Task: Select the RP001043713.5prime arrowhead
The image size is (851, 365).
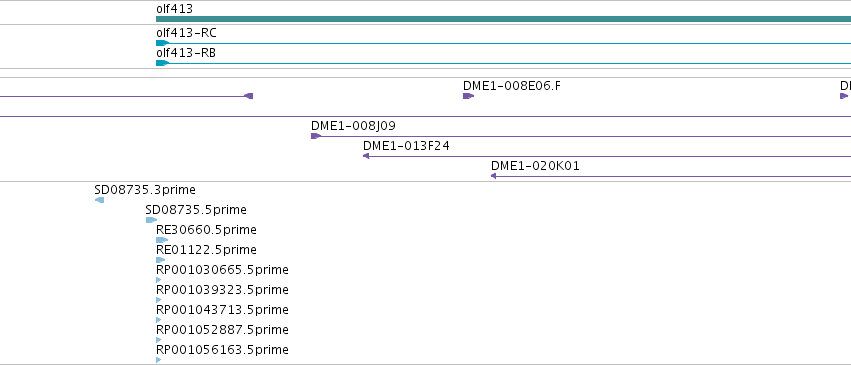Action: [158, 320]
